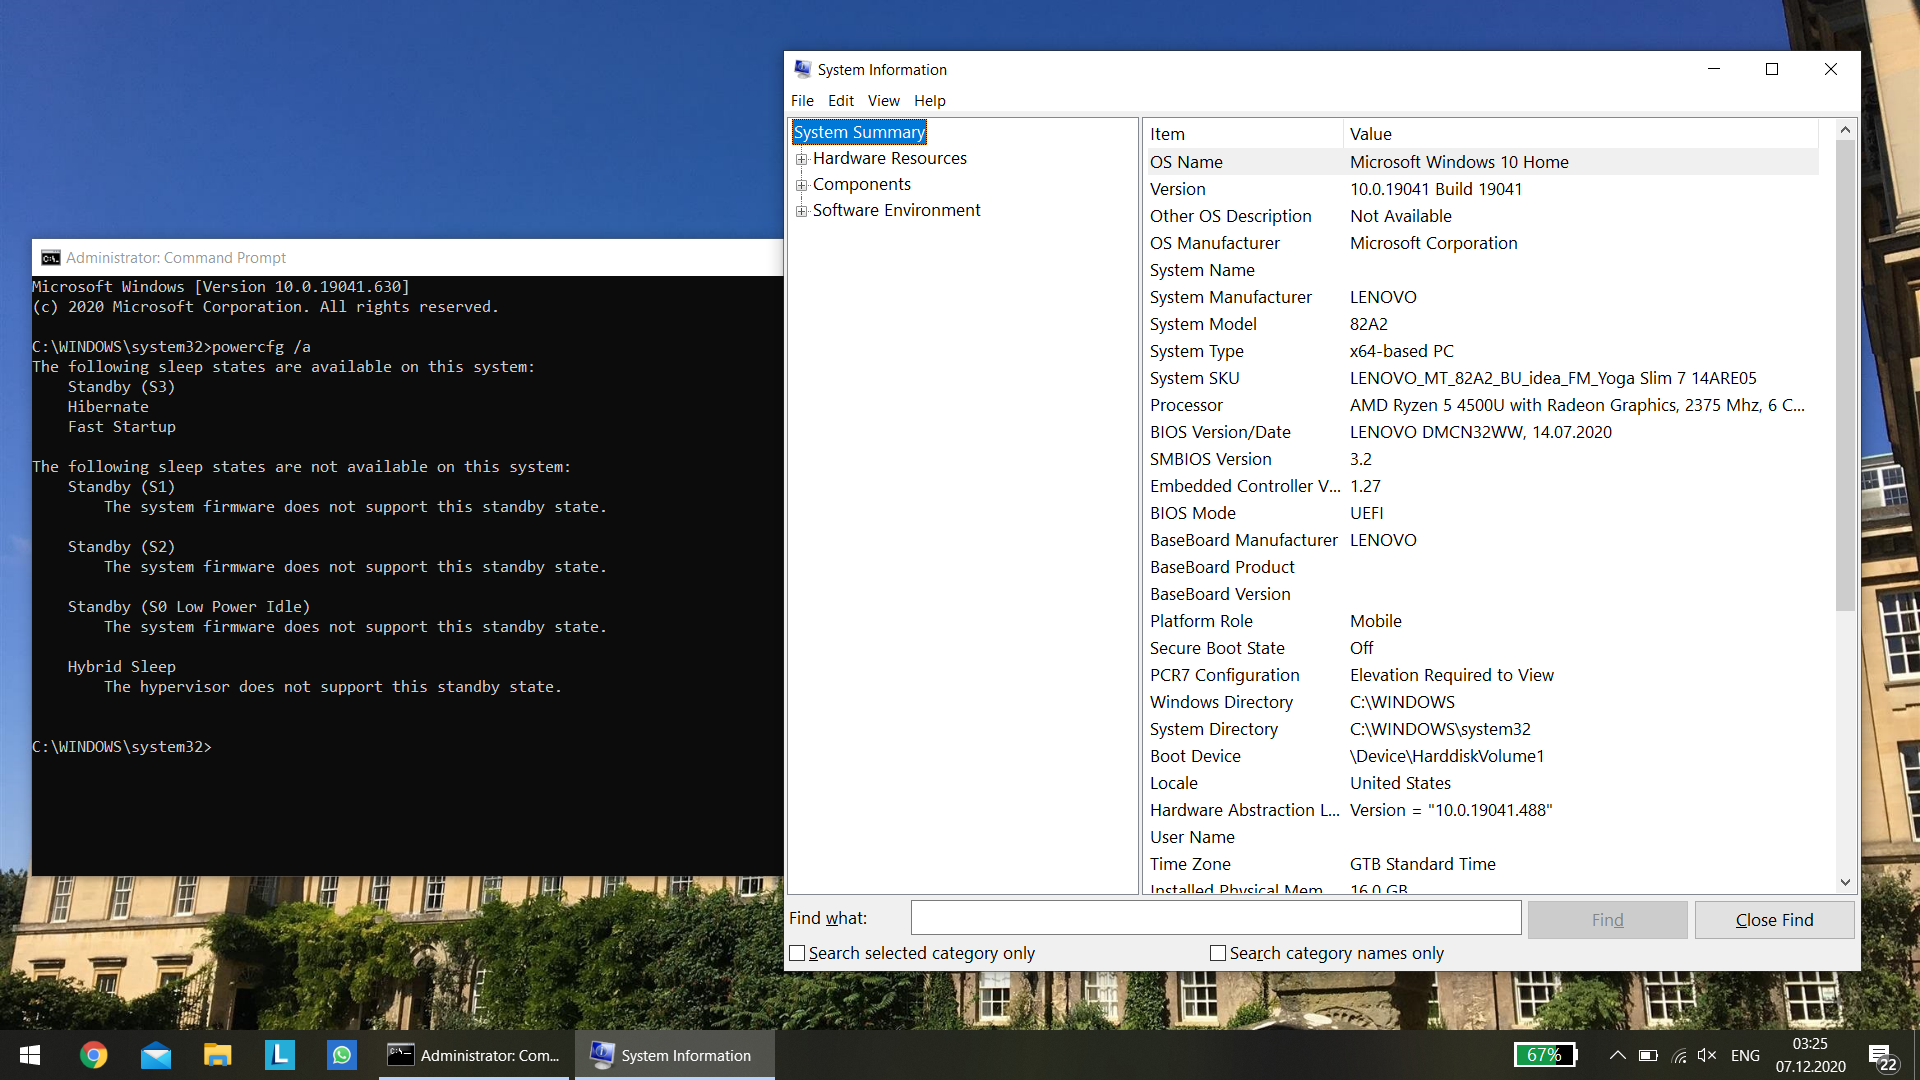1920x1080 pixels.
Task: Click the 67% battery indicator in tray
Action: point(1545,1055)
